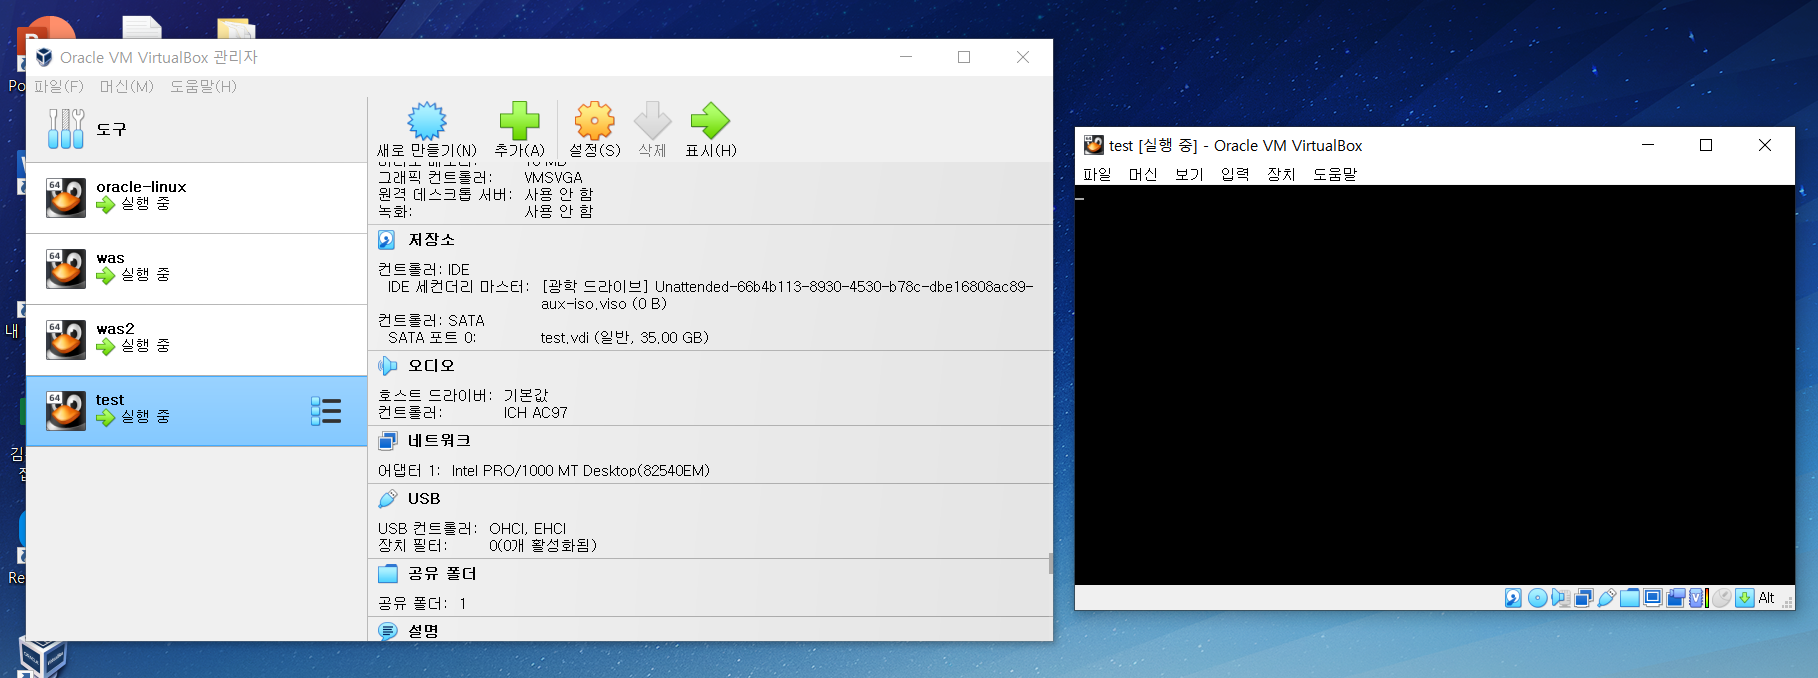The width and height of the screenshot is (1818, 678).
Task: Select the was virtual machine
Action: pyautogui.click(x=196, y=269)
